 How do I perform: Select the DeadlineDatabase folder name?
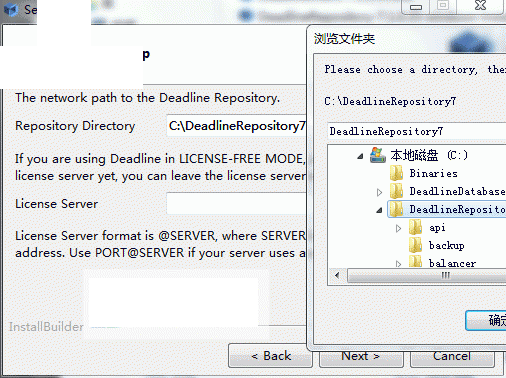click(457, 192)
